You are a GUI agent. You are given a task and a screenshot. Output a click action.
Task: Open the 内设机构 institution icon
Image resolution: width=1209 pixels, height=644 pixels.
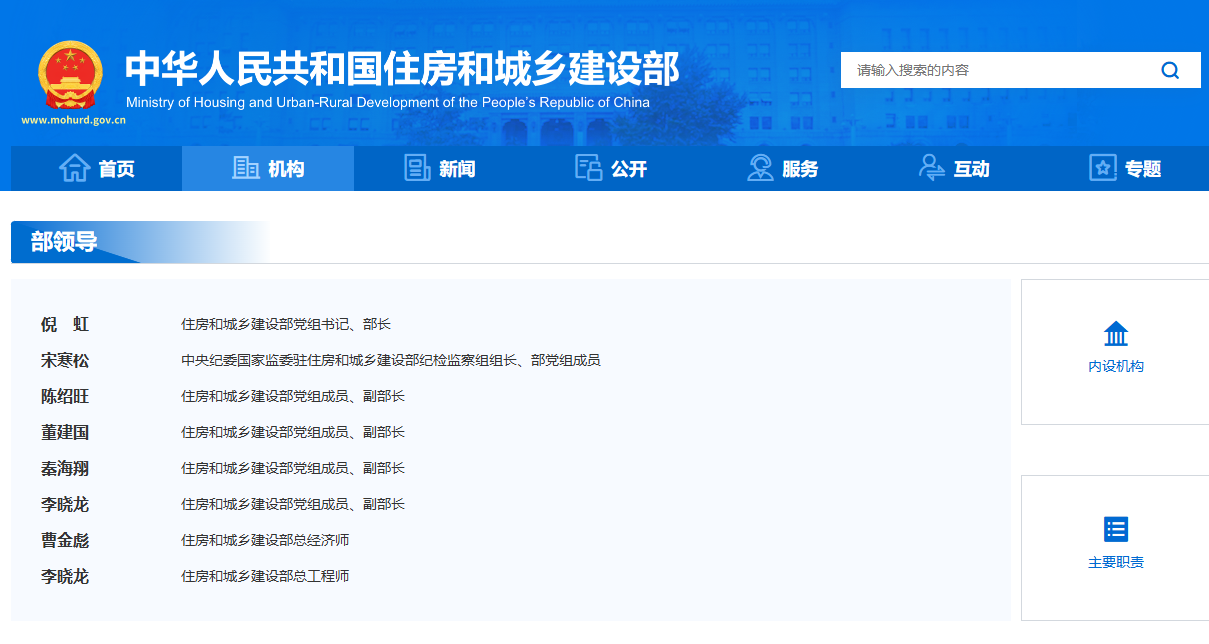pos(1115,334)
